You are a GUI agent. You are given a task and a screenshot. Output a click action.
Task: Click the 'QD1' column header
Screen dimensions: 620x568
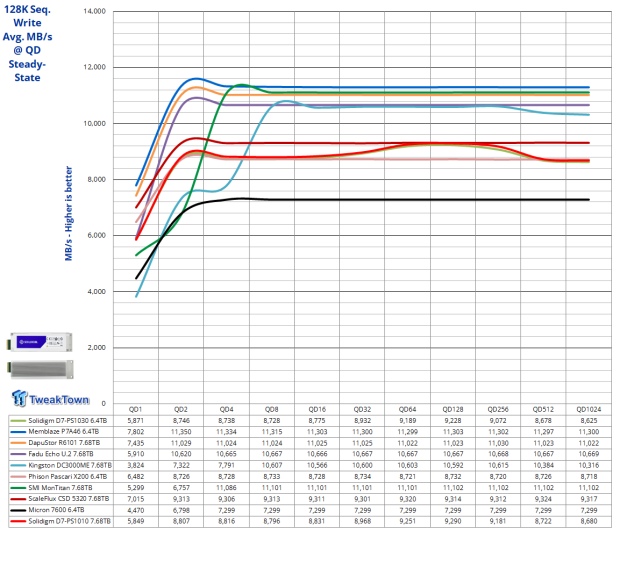click(x=136, y=409)
